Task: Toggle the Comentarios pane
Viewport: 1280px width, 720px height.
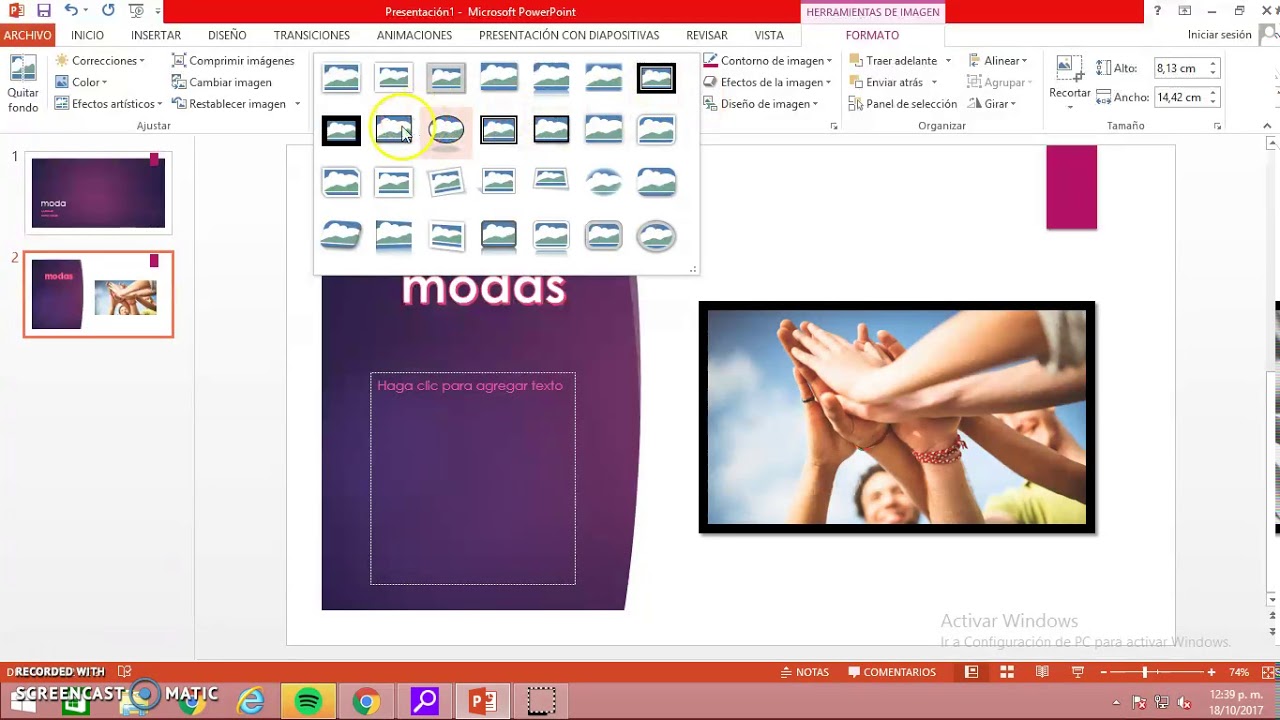Action: pos(892,672)
